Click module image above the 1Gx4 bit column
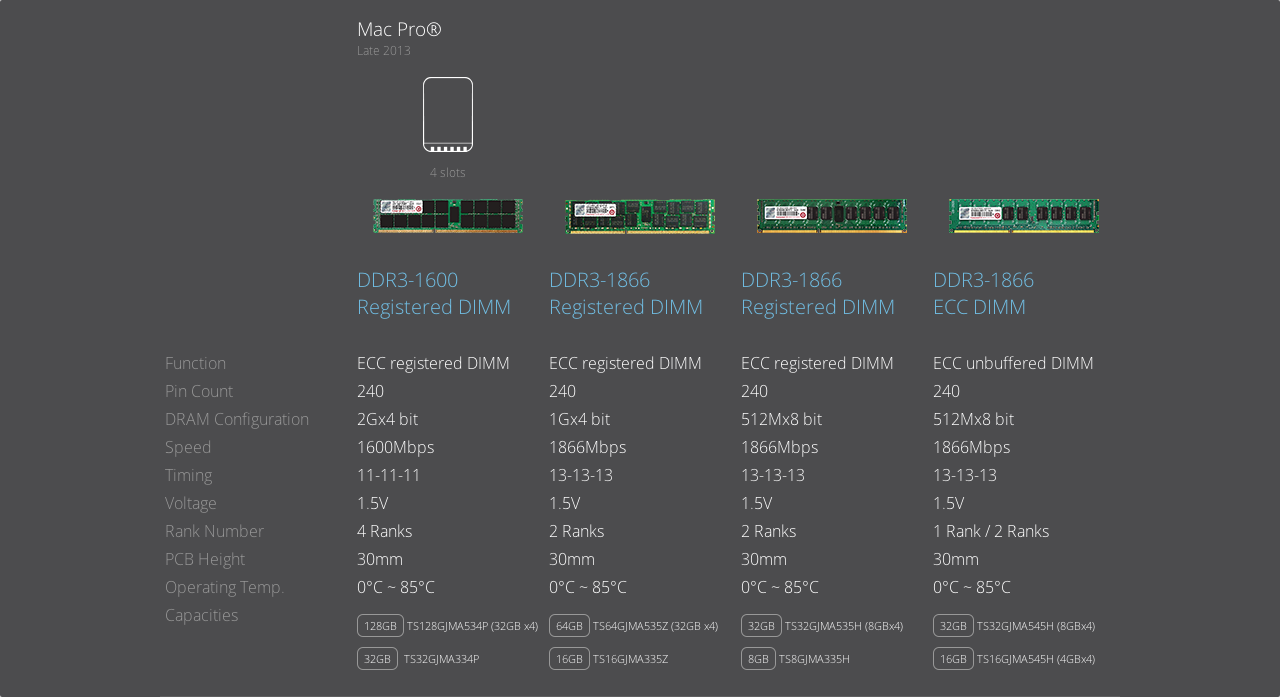This screenshot has width=1280, height=697. 640,216
